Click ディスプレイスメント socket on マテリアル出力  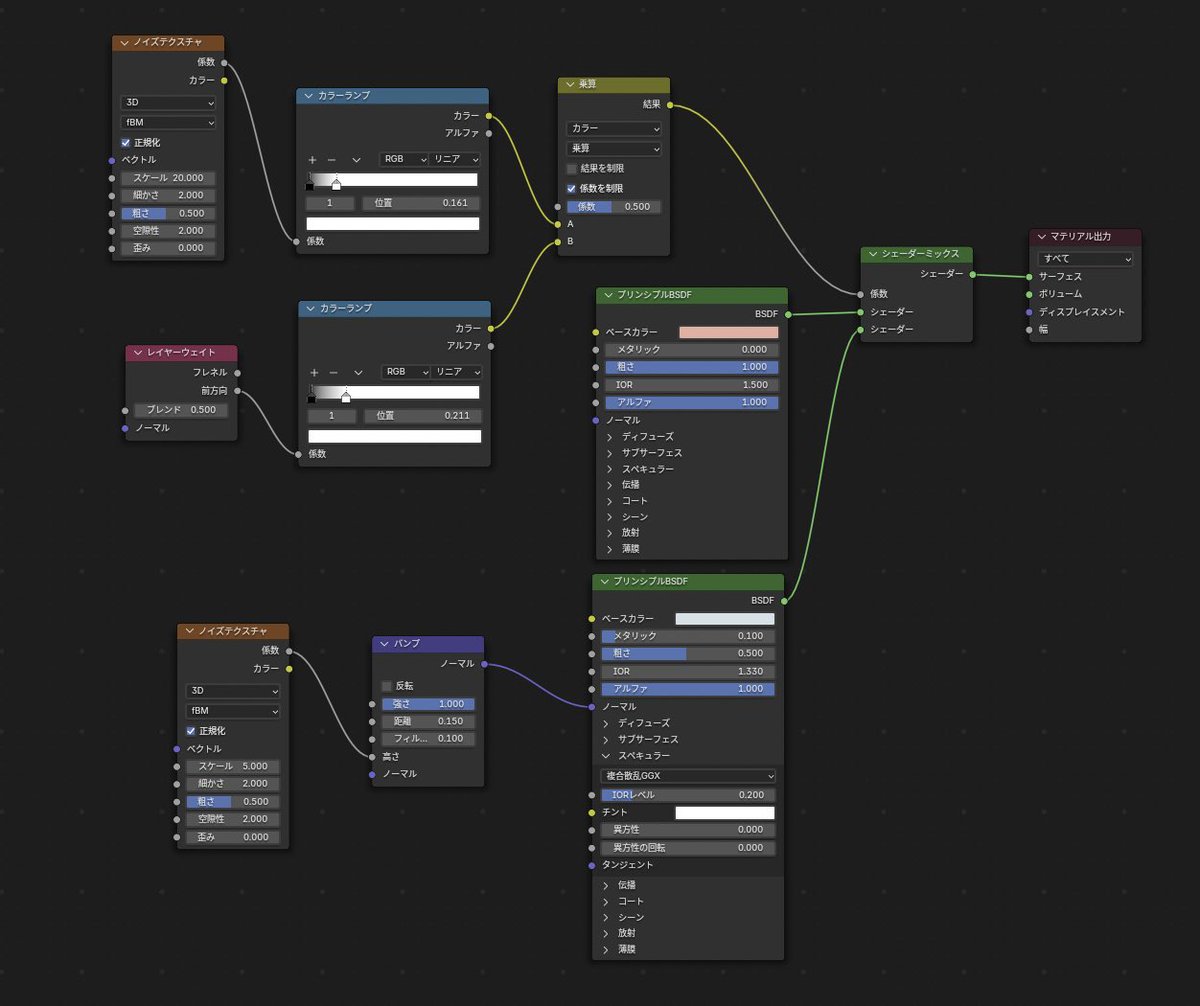[1029, 312]
